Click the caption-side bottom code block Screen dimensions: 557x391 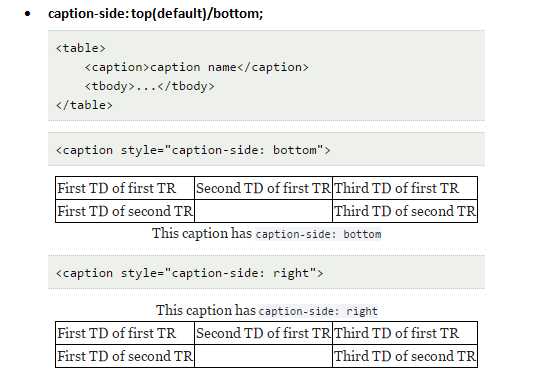(x=266, y=150)
